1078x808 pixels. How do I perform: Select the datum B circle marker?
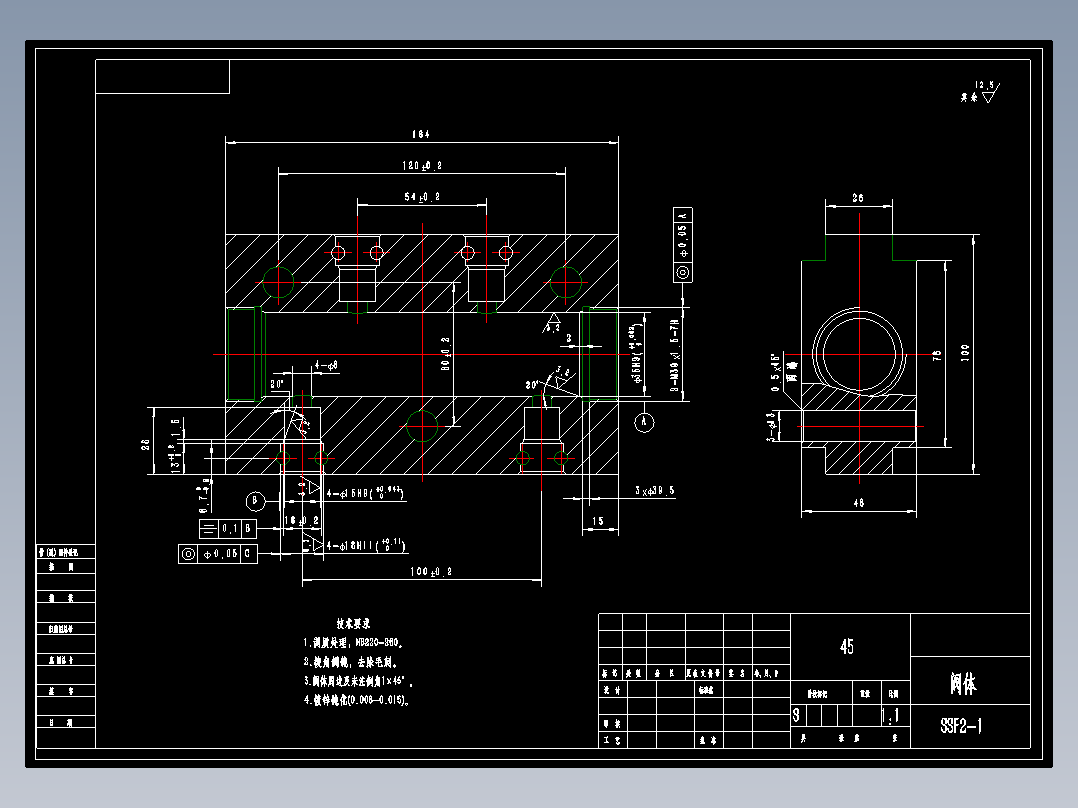pos(255,501)
